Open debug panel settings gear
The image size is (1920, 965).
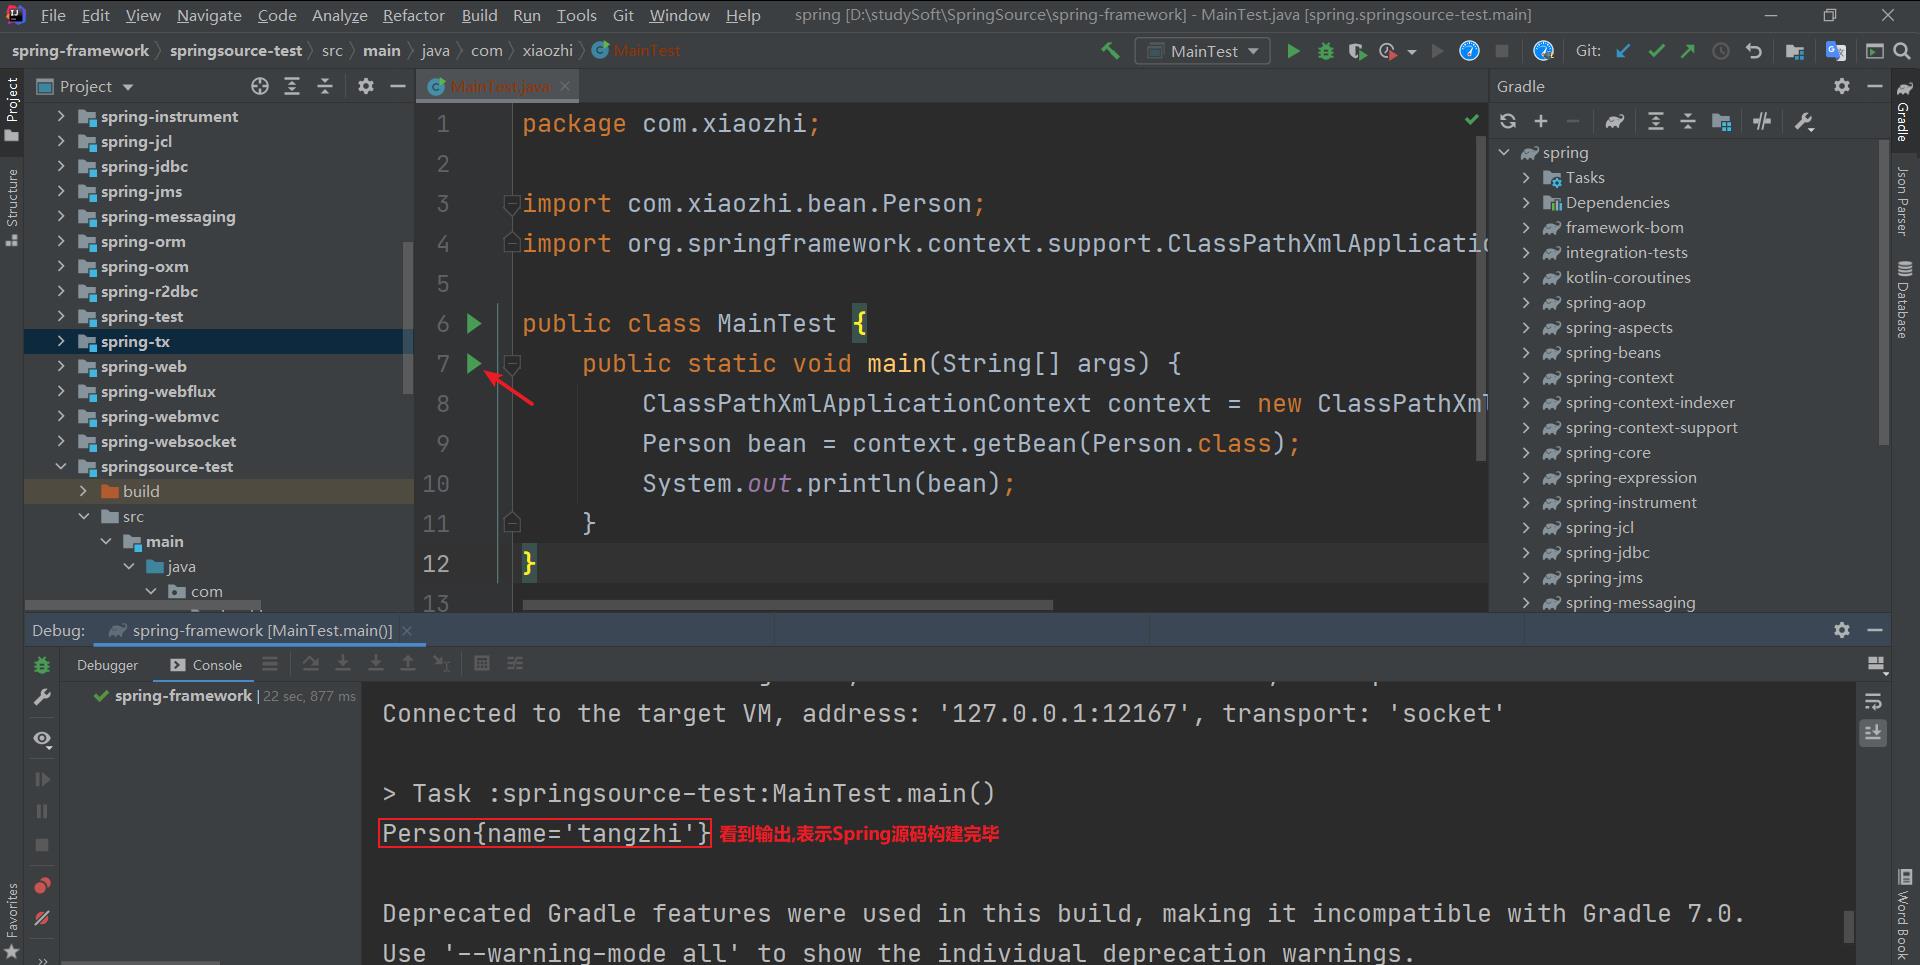(x=1842, y=630)
